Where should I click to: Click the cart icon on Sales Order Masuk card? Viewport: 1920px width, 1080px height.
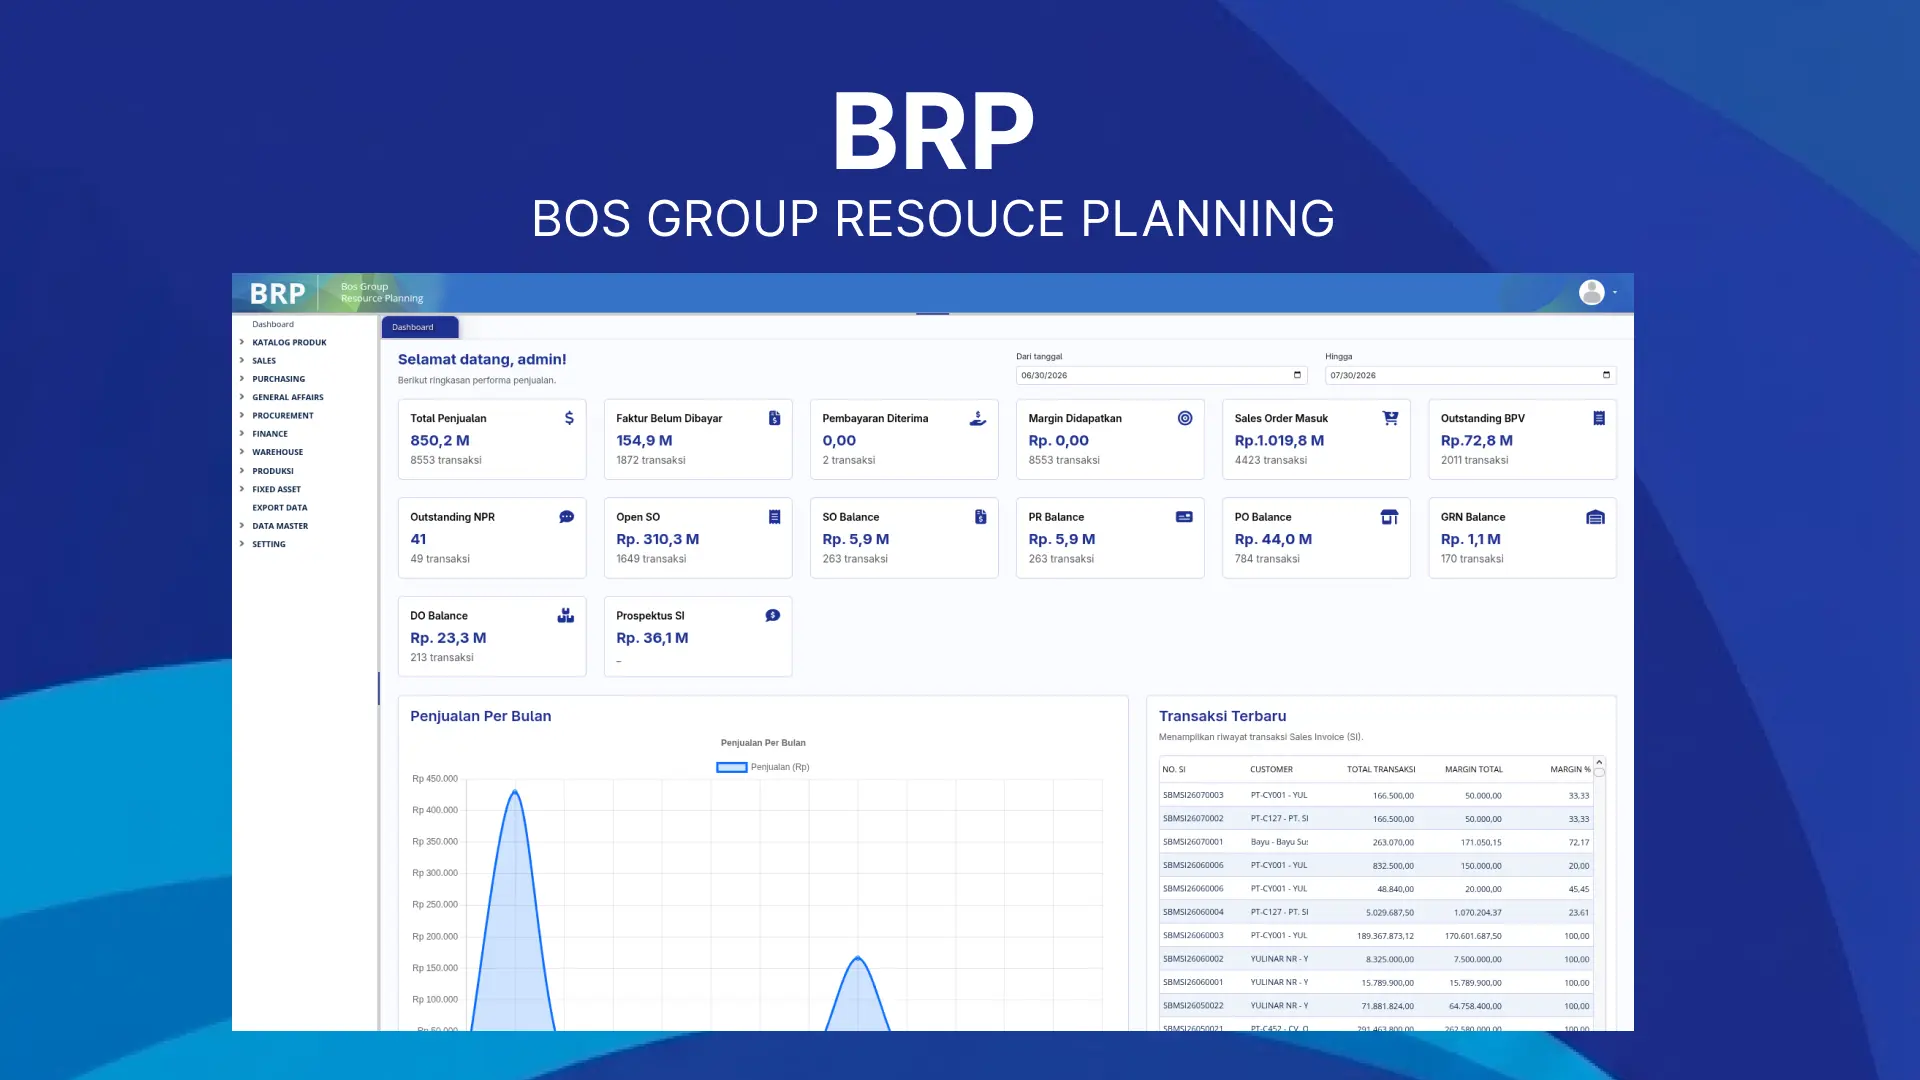tap(1390, 418)
